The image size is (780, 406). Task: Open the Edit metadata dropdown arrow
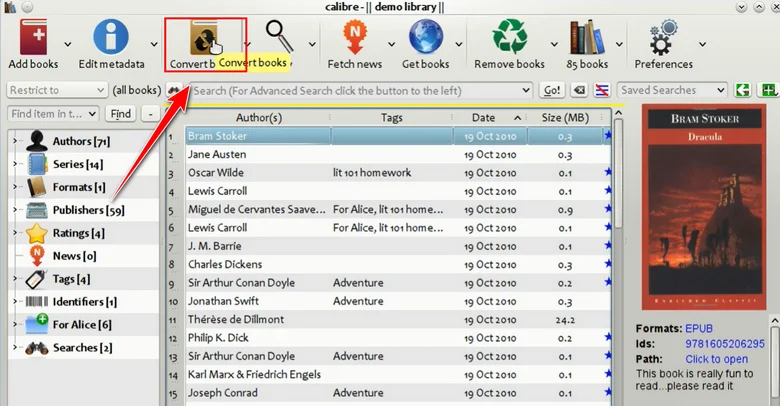click(154, 44)
